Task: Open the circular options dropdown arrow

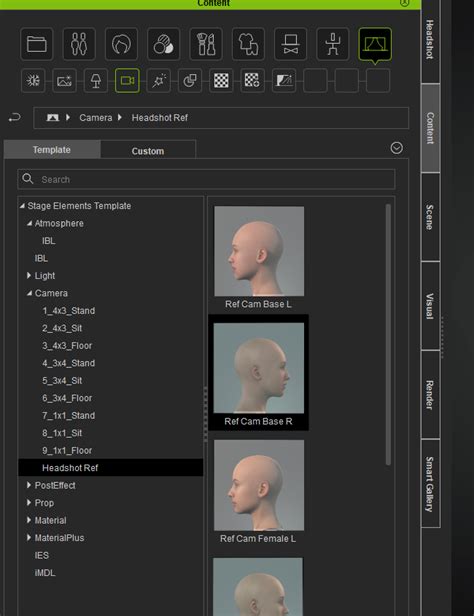Action: [x=397, y=148]
